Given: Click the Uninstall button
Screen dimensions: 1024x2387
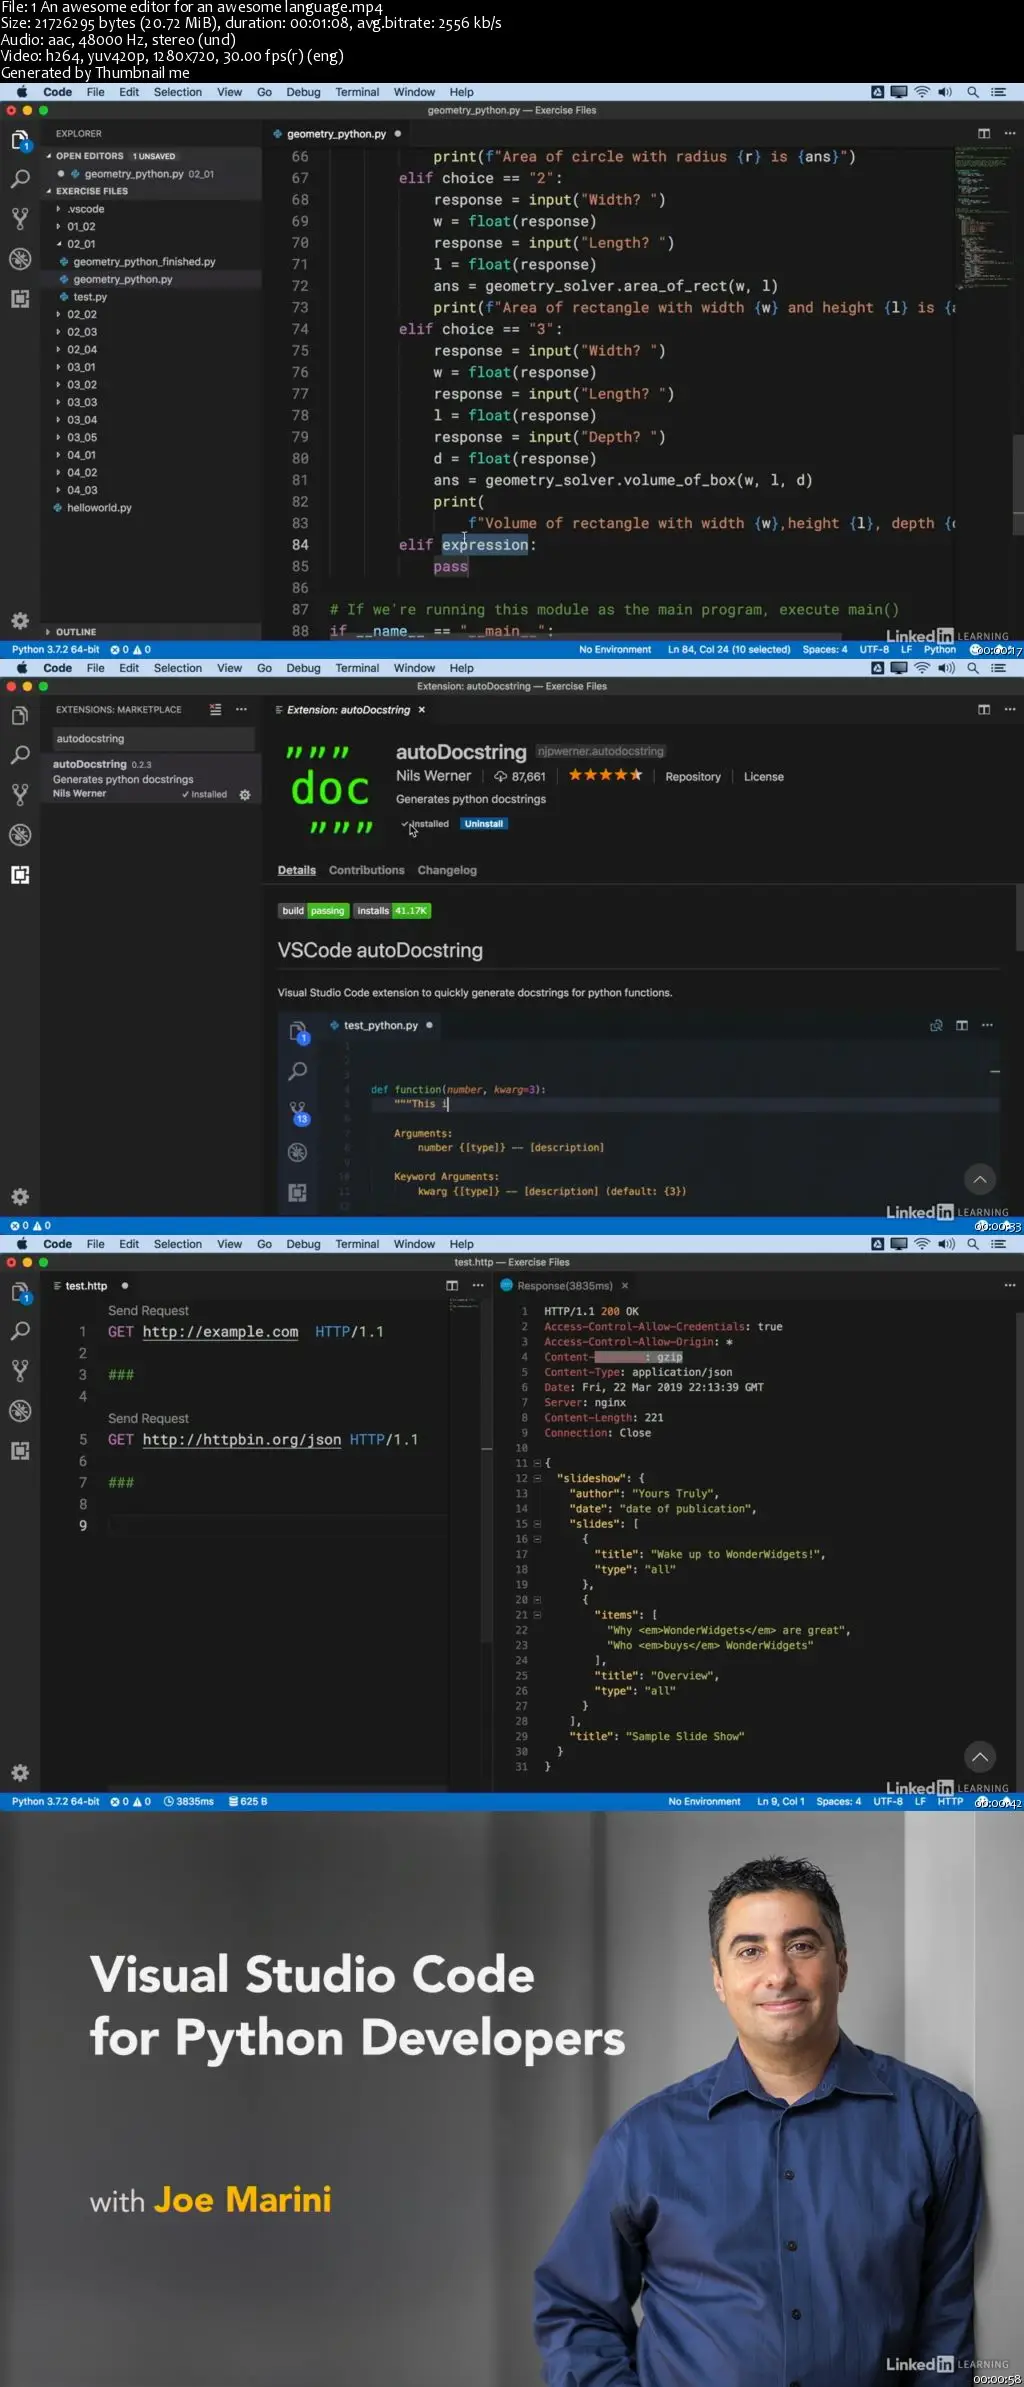Looking at the screenshot, I should point(484,824).
